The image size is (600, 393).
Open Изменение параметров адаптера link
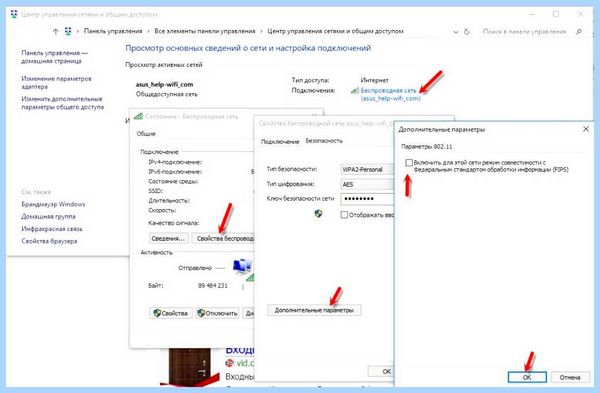tap(56, 83)
